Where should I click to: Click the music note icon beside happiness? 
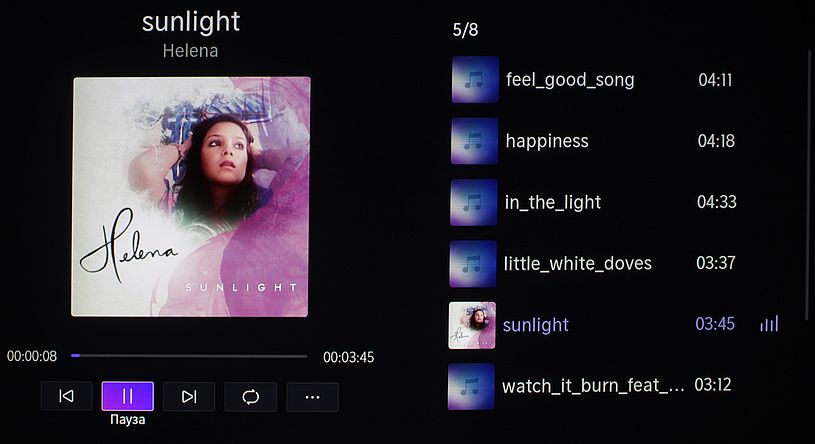(x=474, y=141)
